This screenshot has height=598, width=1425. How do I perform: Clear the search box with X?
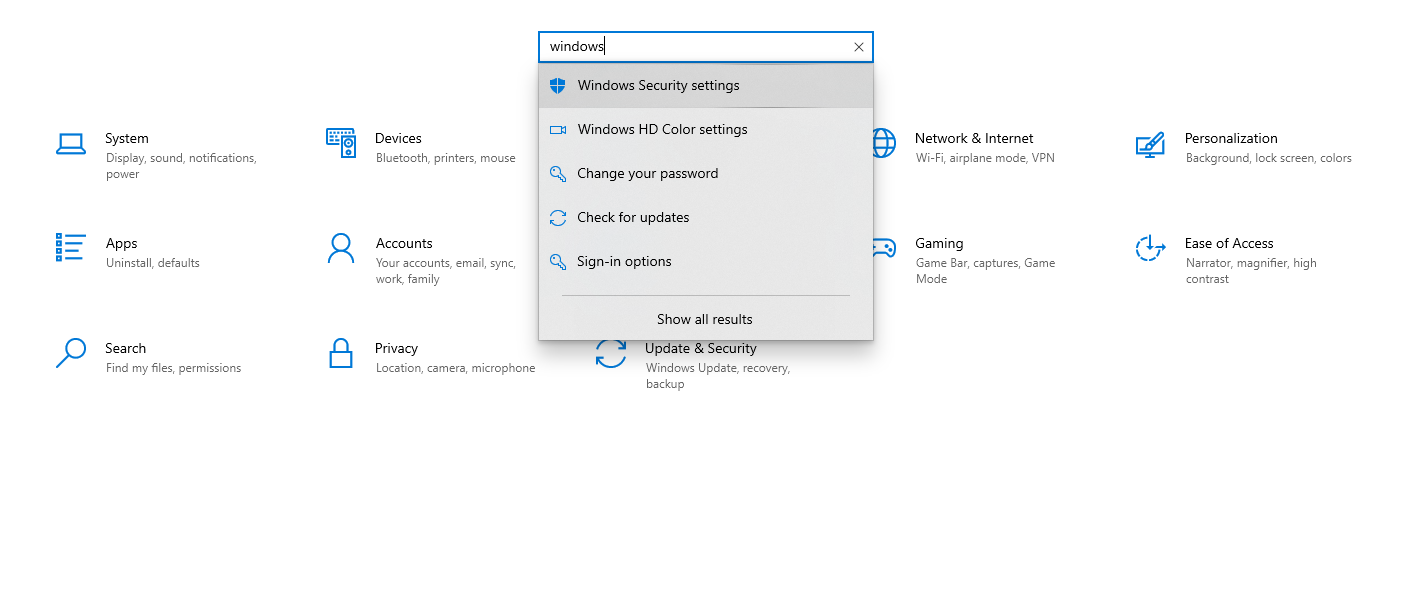tap(859, 47)
